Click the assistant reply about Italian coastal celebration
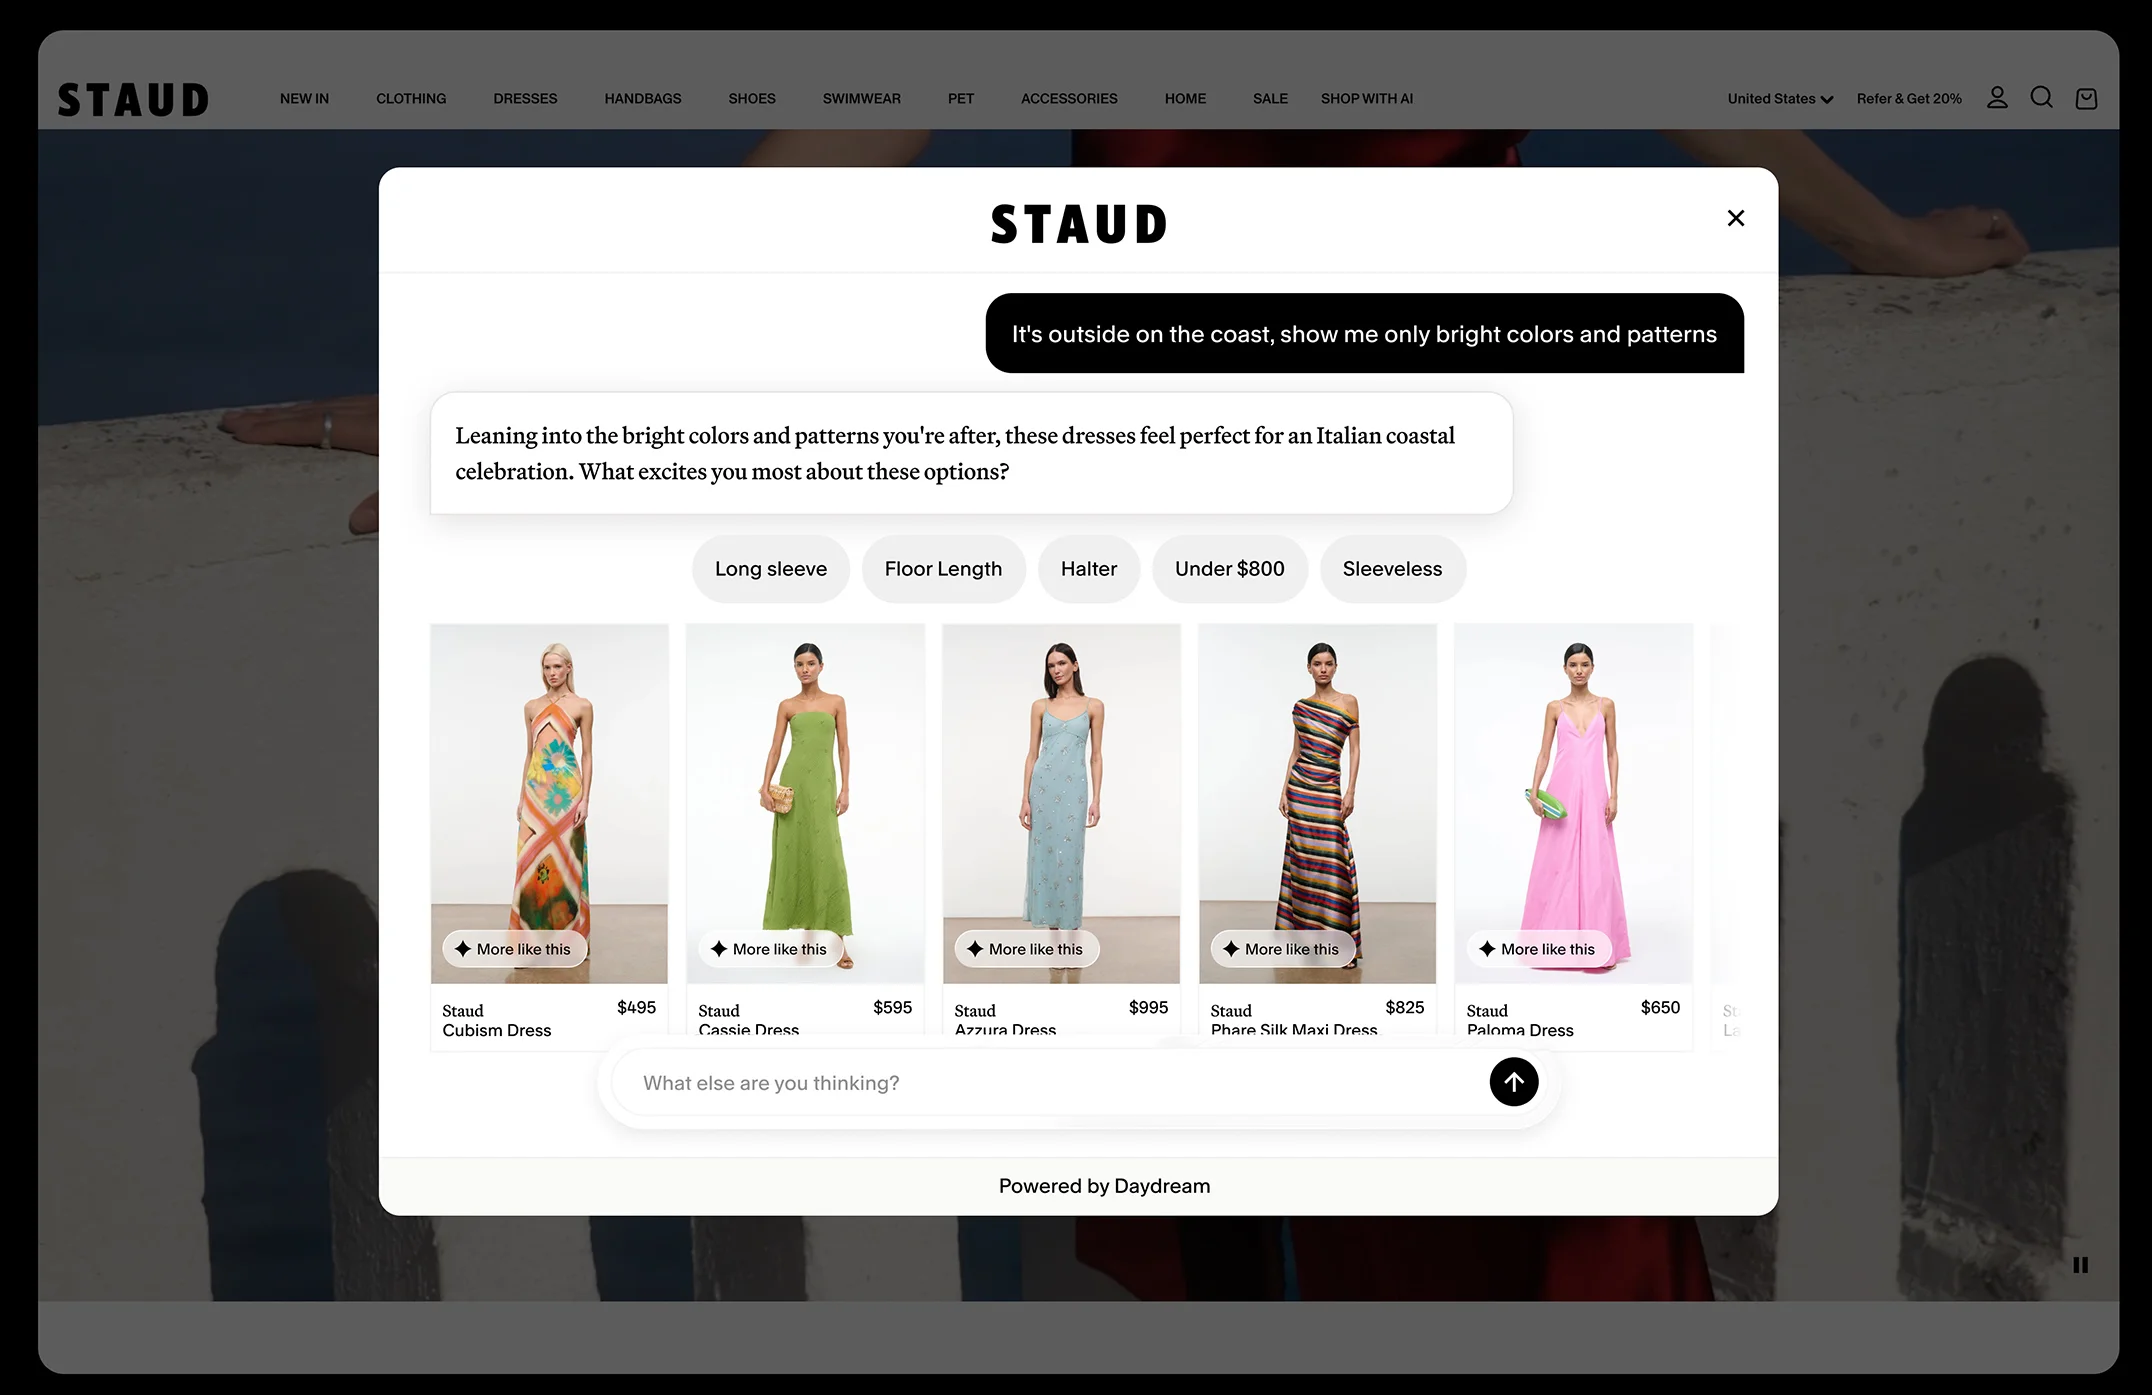This screenshot has width=2152, height=1395. click(x=971, y=453)
